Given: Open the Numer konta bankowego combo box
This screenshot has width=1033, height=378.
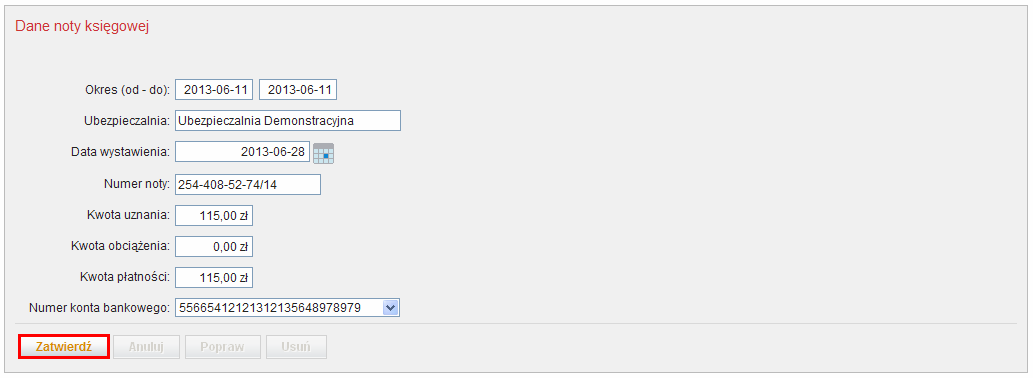Looking at the screenshot, I should tap(288, 308).
